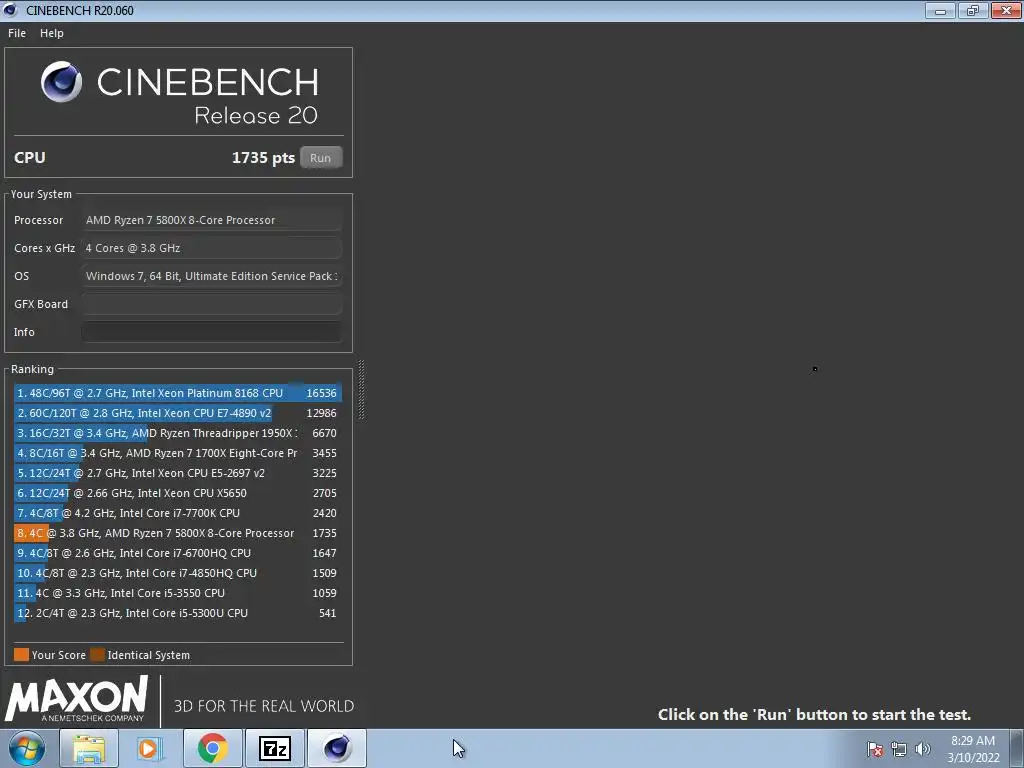The image size is (1024, 768).
Task: Open the Help menu
Action: pyautogui.click(x=52, y=33)
